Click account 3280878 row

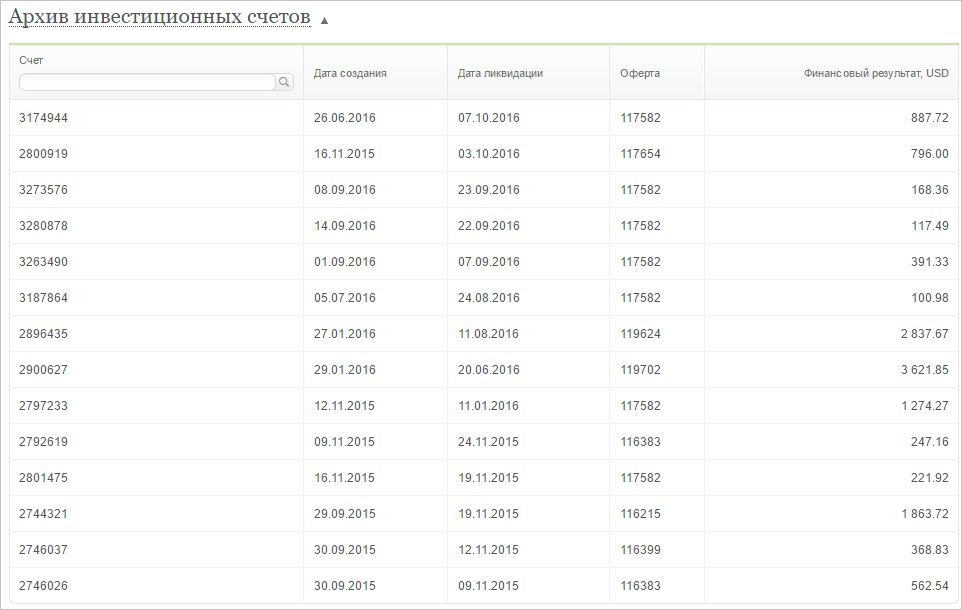43,226
